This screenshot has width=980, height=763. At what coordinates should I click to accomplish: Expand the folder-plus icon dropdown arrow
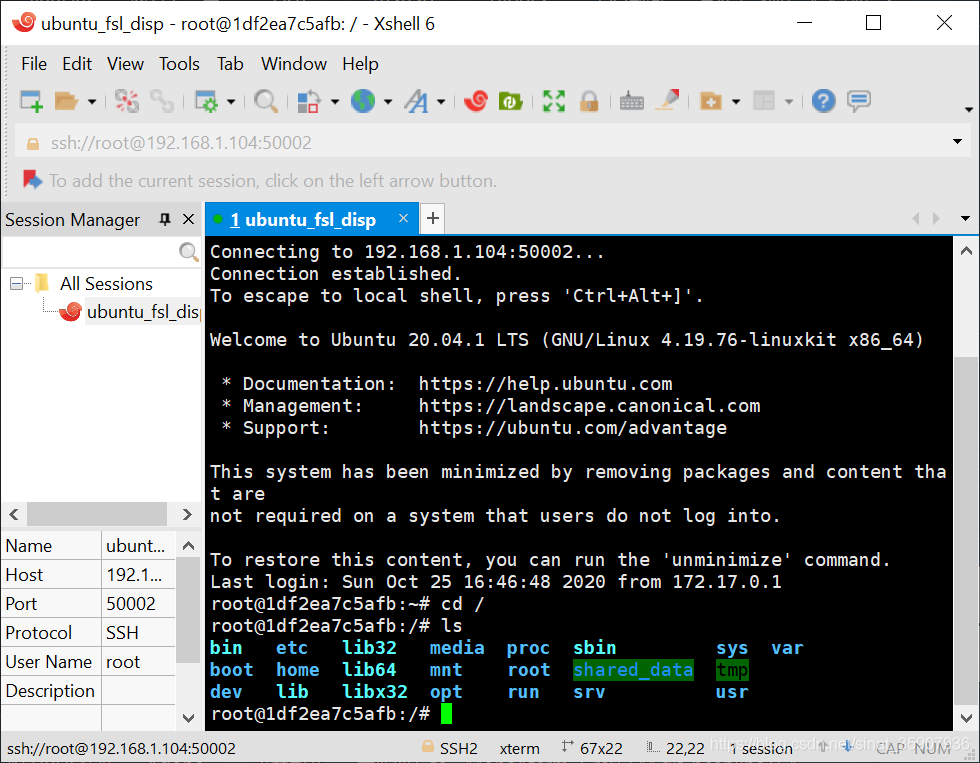tap(736, 101)
